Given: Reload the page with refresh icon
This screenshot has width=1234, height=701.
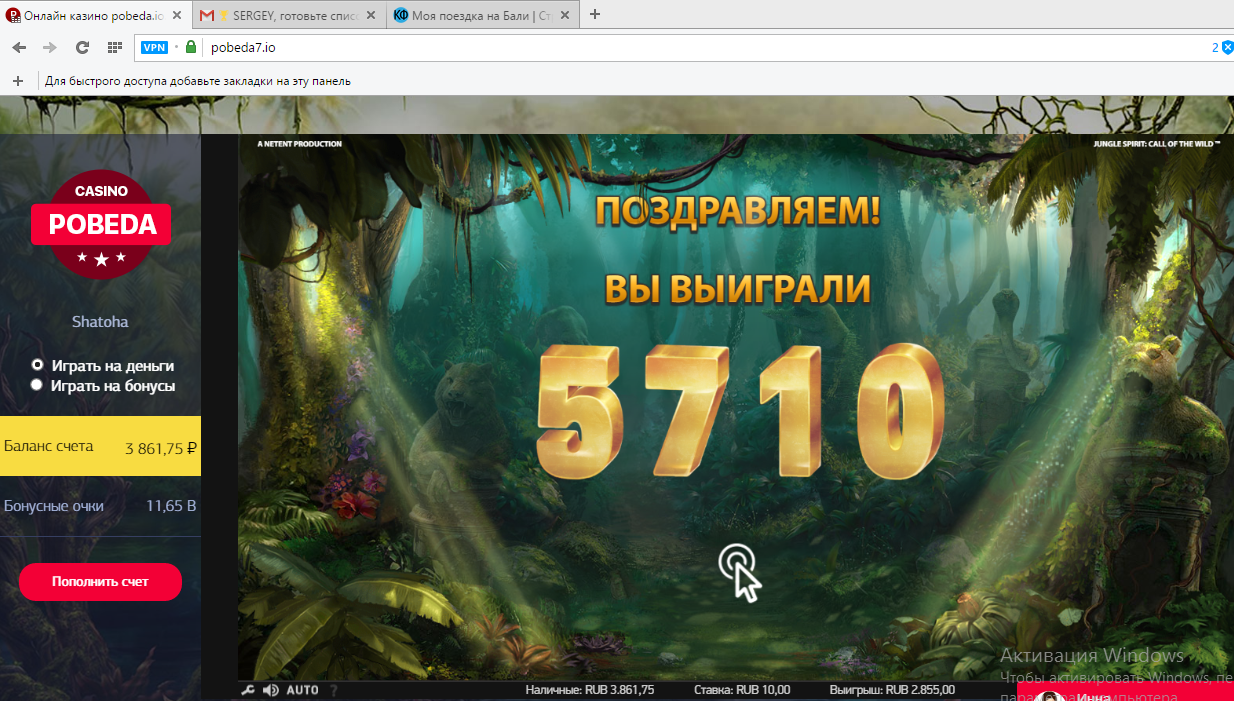Looking at the screenshot, I should pyautogui.click(x=82, y=47).
